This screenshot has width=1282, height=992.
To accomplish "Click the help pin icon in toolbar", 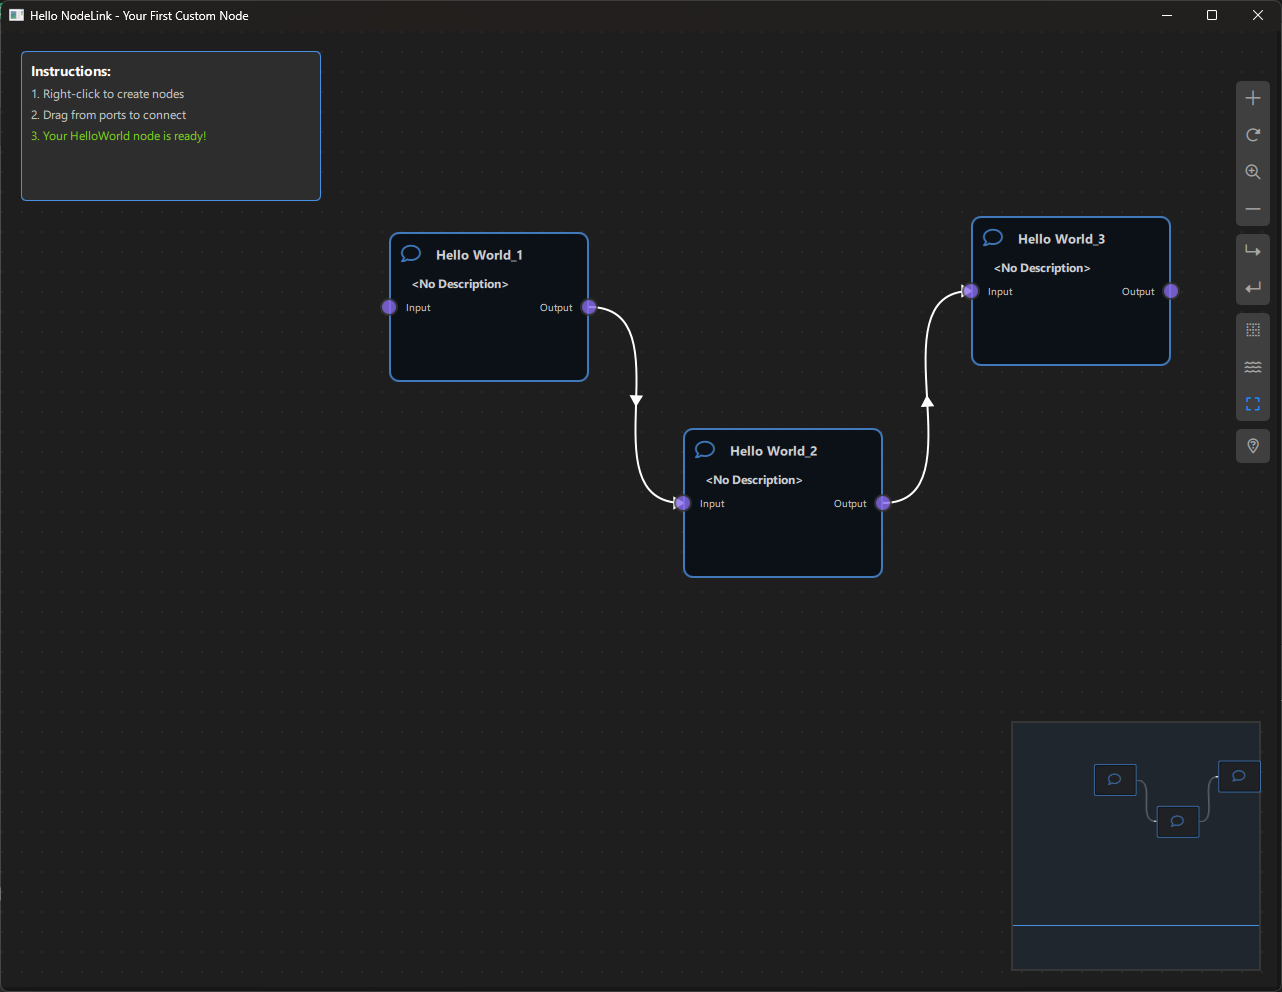I will [1253, 446].
